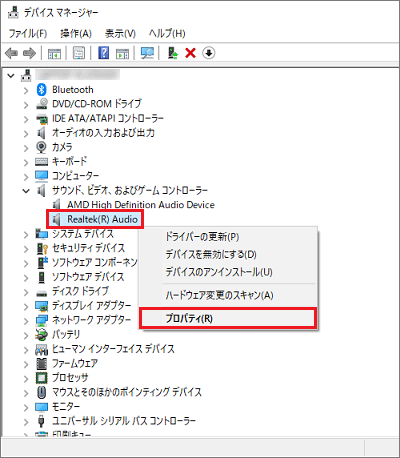Select the Realtek(R) Audio device text
Screen dimensions: 400x458
pyautogui.click(x=102, y=219)
